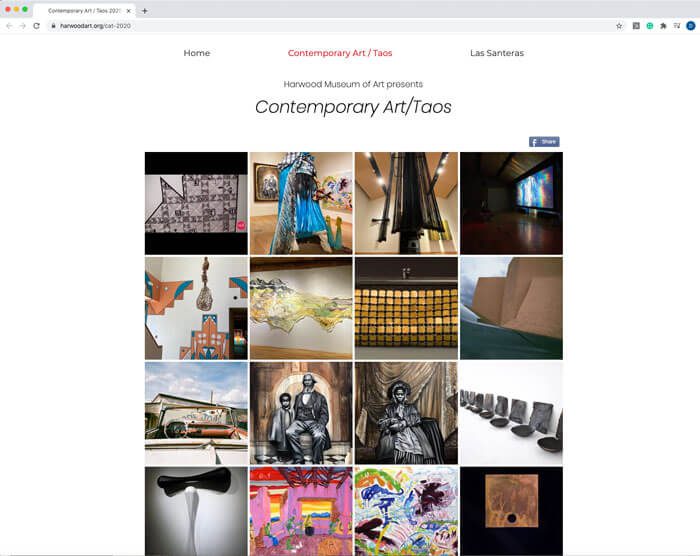Click the browser back arrow
This screenshot has width=700, height=556.
click(x=9, y=26)
